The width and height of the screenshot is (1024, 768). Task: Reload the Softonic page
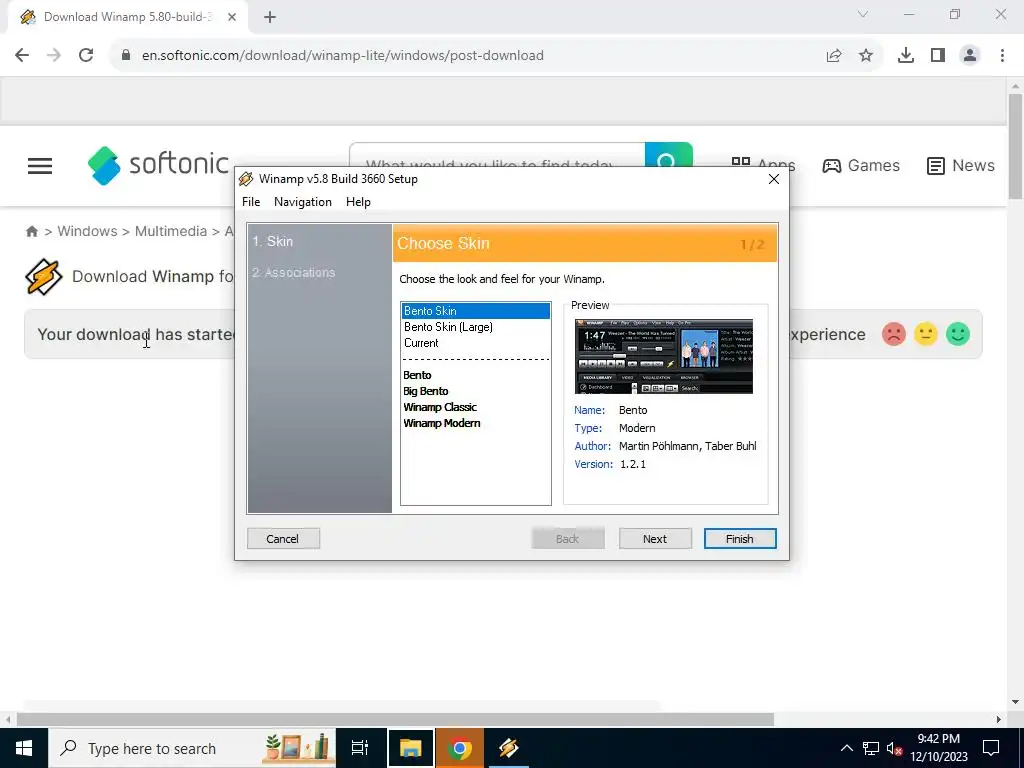(86, 55)
